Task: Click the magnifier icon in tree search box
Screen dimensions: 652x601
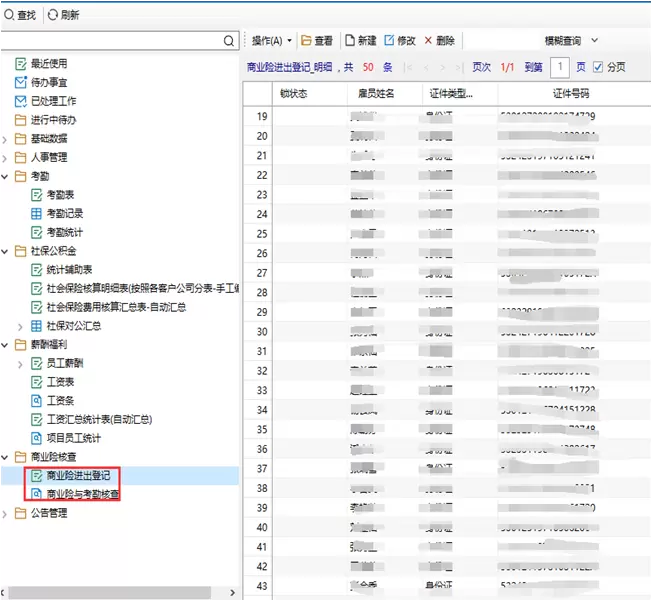Action: pos(230,41)
